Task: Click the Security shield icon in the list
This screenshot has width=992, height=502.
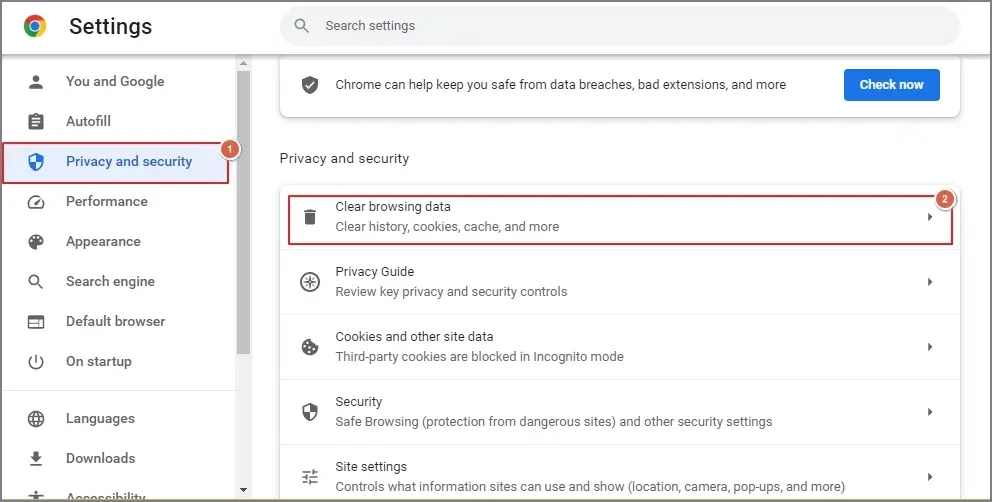Action: point(309,412)
